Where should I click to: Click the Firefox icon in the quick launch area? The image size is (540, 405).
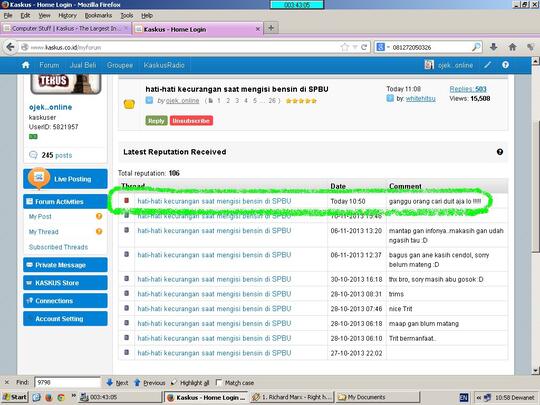pyautogui.click(x=49, y=397)
